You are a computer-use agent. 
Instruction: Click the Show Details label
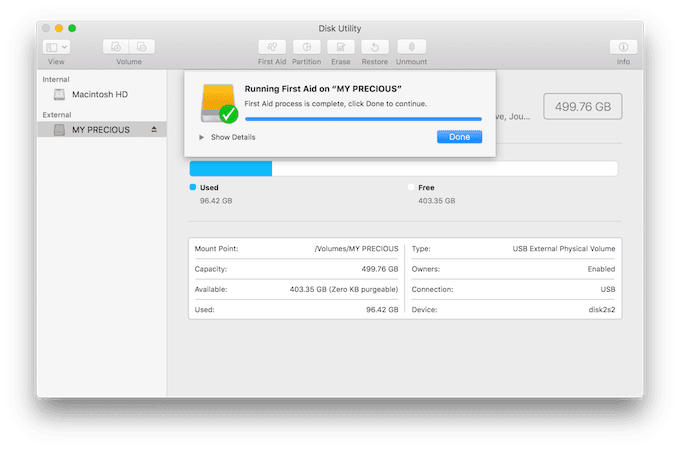[x=233, y=137]
